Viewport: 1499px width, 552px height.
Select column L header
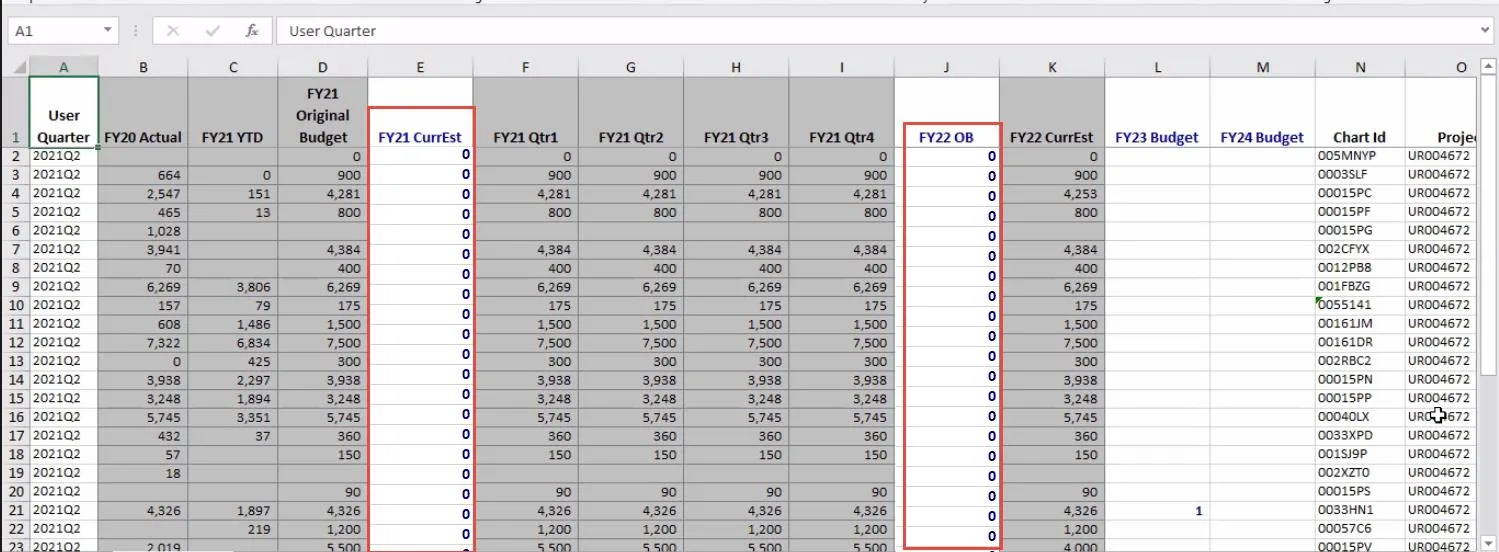(x=1157, y=67)
